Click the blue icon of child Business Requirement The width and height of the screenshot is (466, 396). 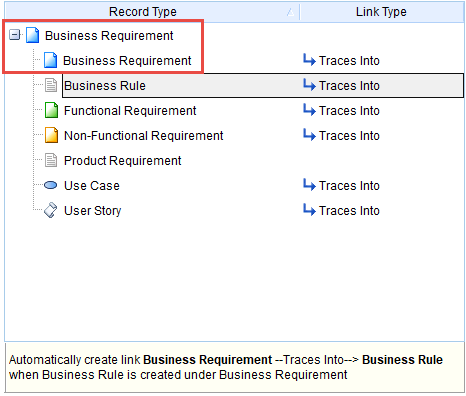click(51, 60)
